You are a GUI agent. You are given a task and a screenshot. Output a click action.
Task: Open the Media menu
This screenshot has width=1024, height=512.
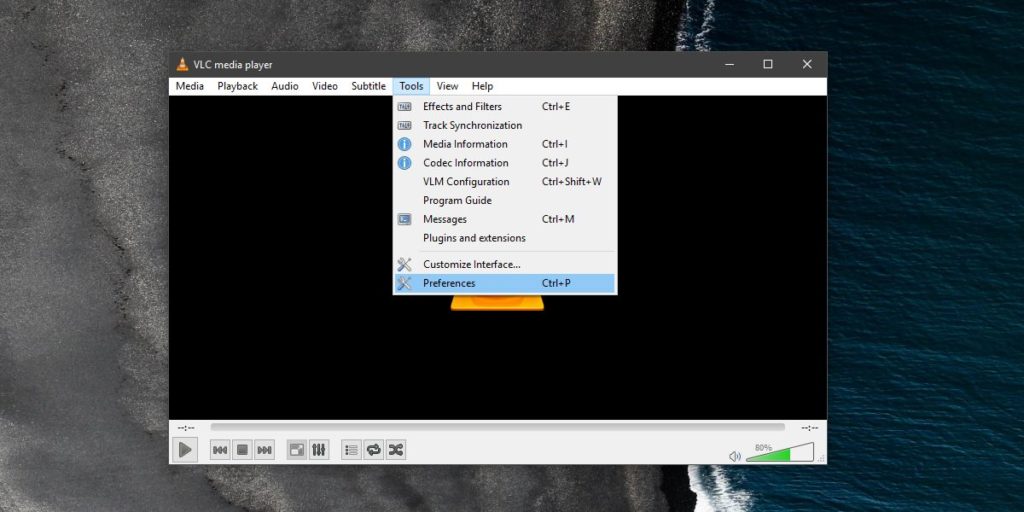pos(190,86)
